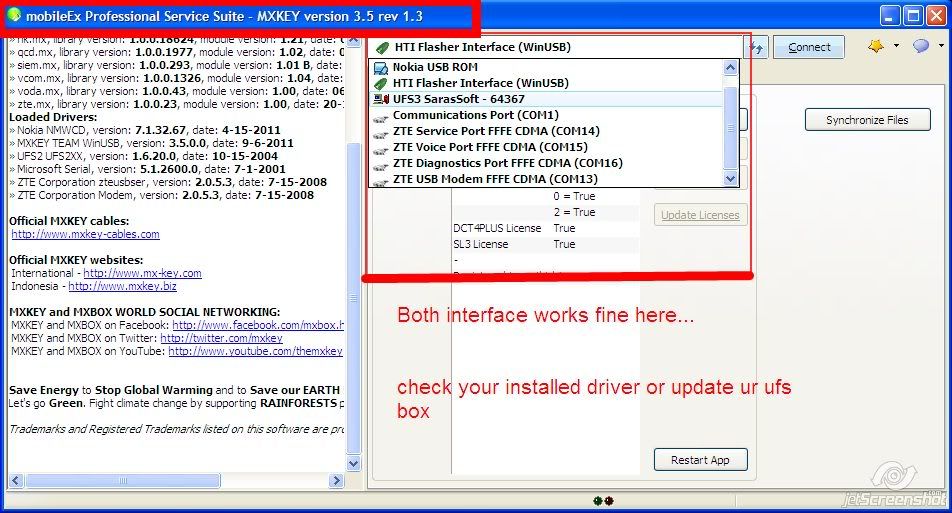Maximize the mobileEx window
Screen dimensions: 952x513
tap(913, 16)
